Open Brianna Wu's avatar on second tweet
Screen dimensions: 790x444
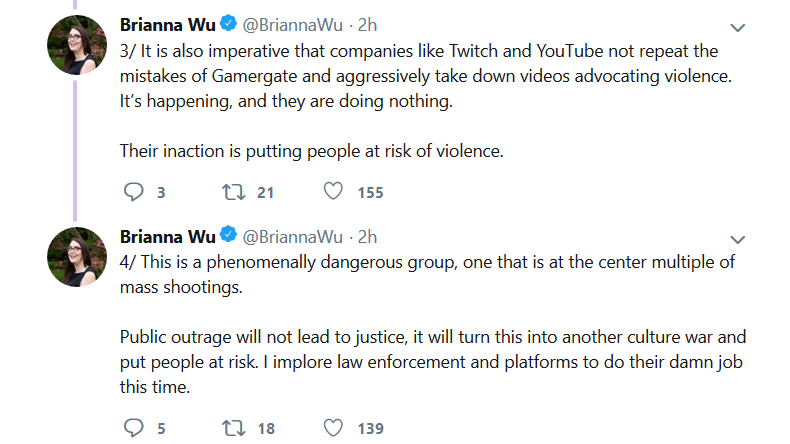click(77, 257)
